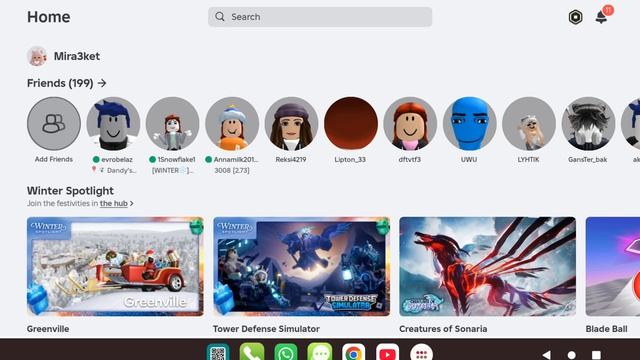Open evrobelaz friend avatar

[x=113, y=124]
